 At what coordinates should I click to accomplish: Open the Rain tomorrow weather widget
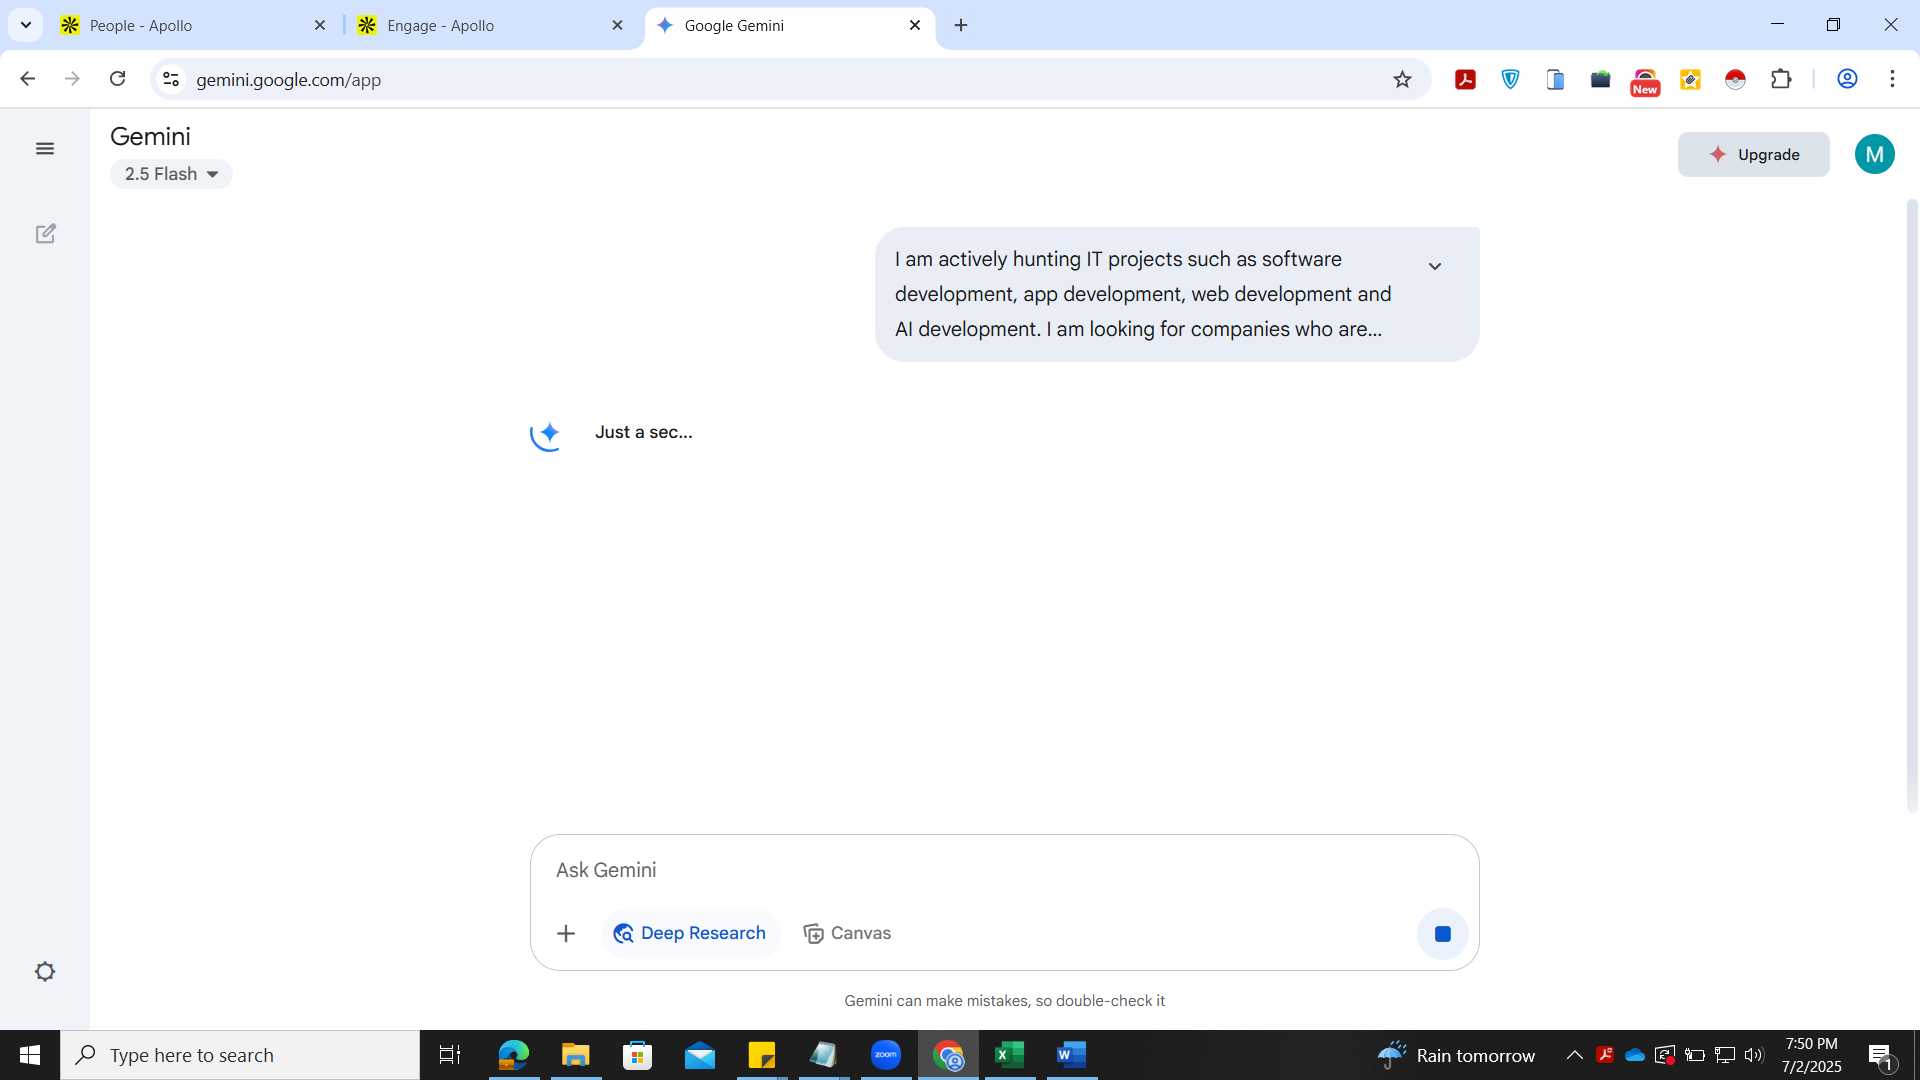click(1456, 1055)
